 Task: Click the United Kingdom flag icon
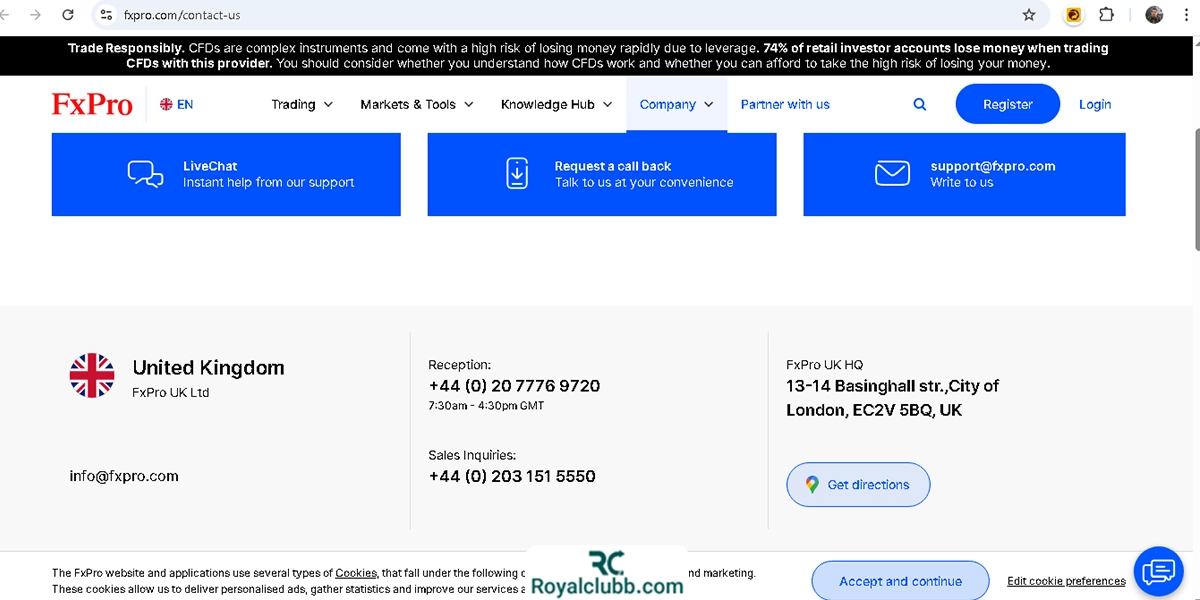pyautogui.click(x=92, y=376)
